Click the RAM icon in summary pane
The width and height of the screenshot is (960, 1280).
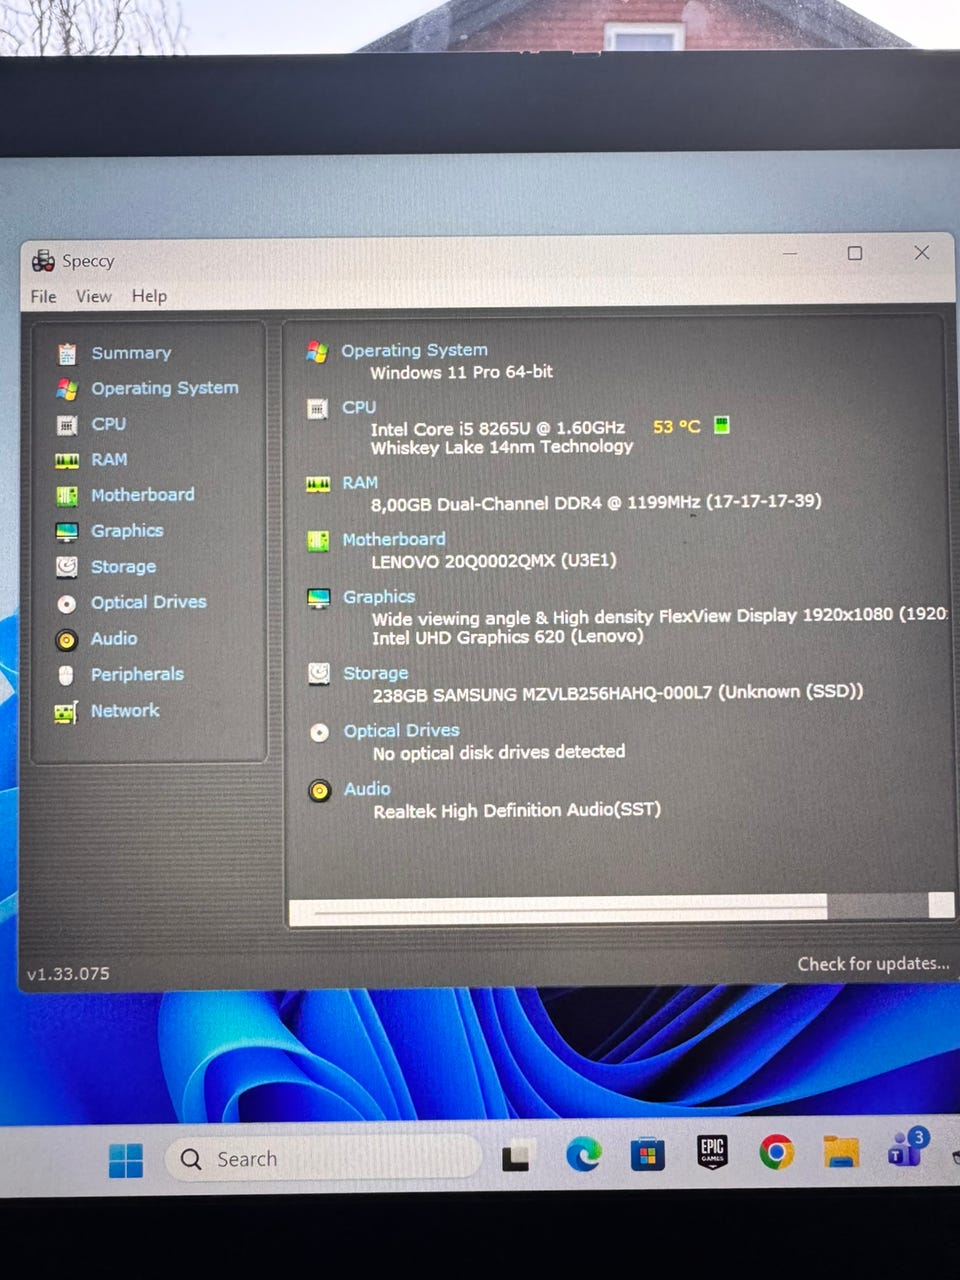tap(318, 484)
